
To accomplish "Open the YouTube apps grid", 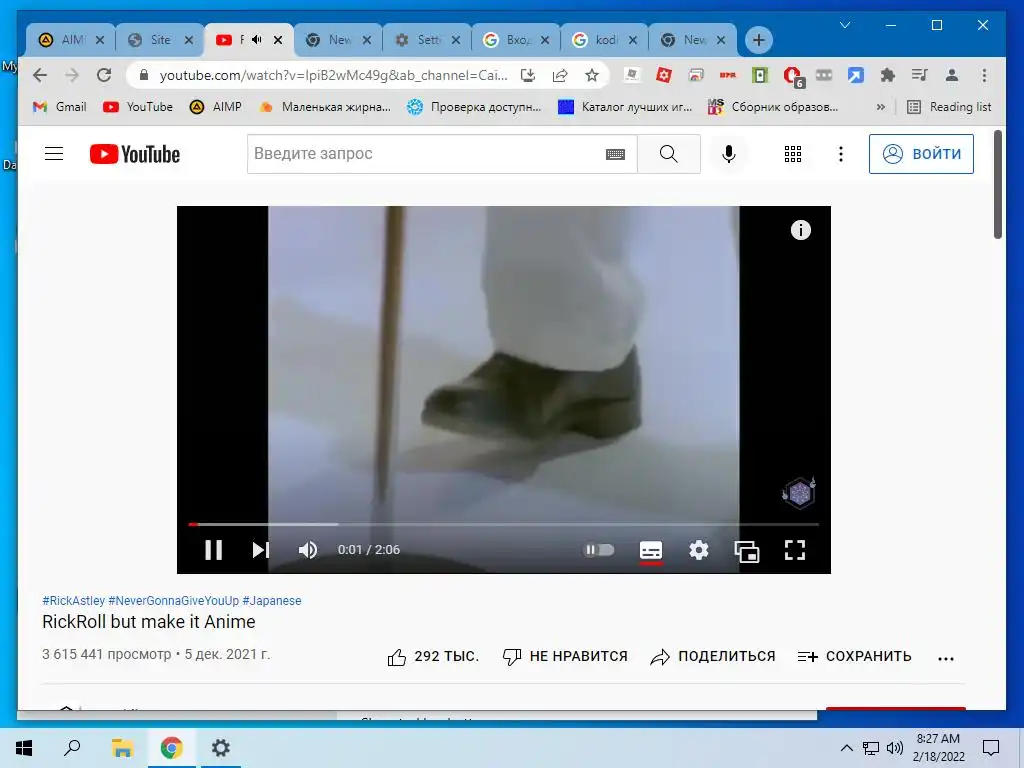I will [x=793, y=154].
